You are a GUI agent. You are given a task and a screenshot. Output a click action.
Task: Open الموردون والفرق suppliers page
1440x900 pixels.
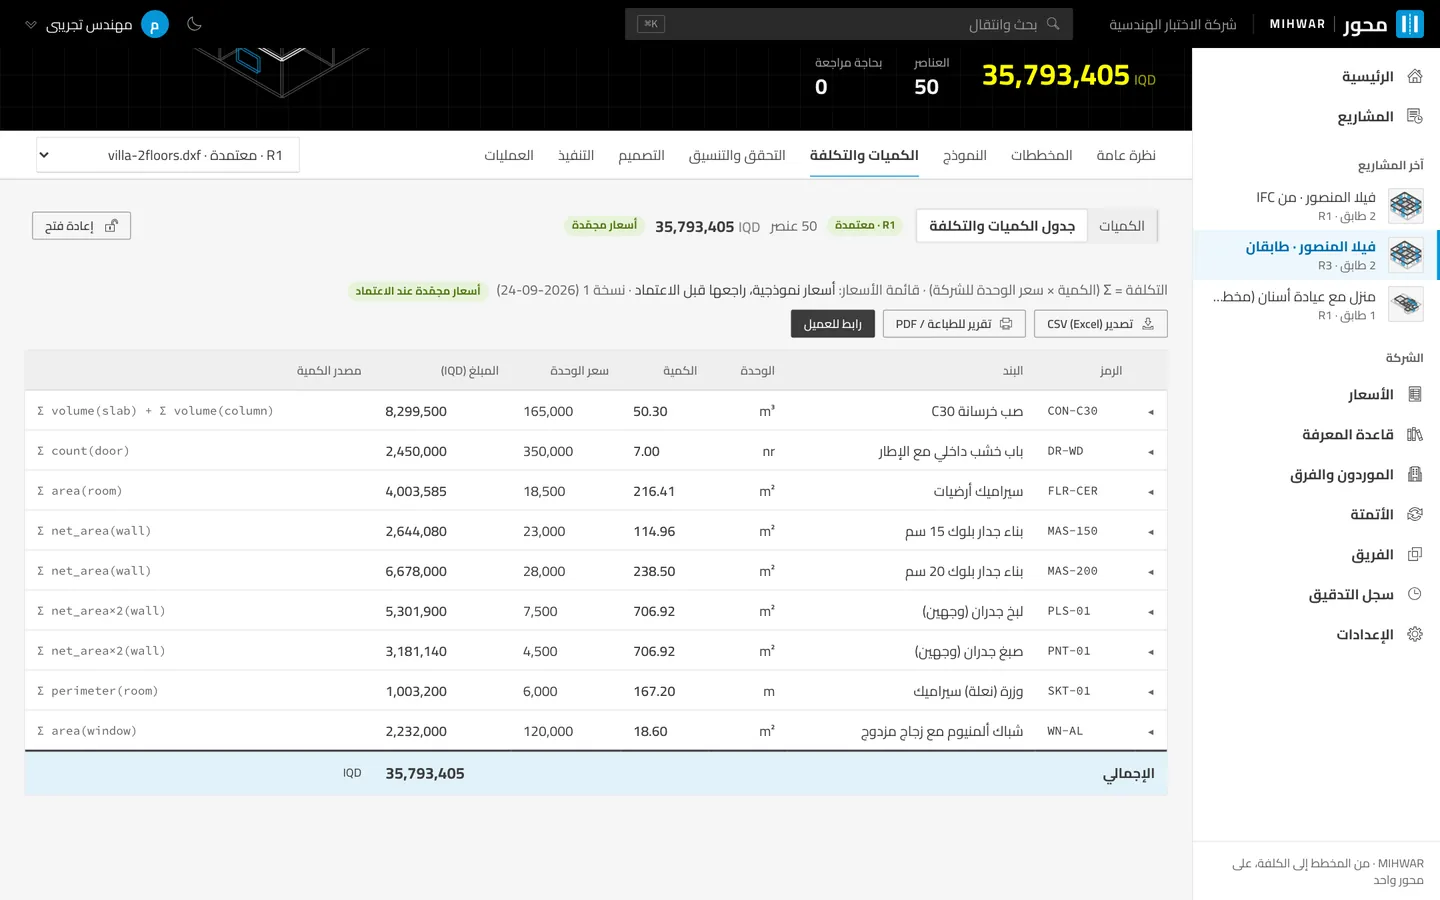[x=1316, y=475]
